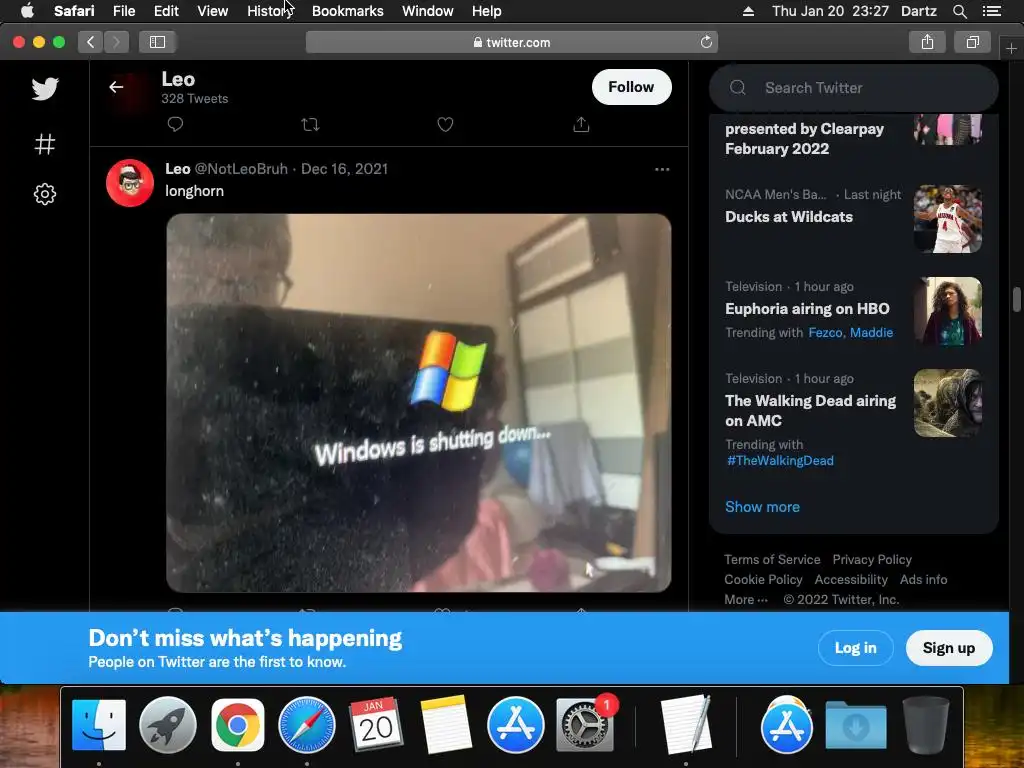Open the Dartz user menu
The height and width of the screenshot is (768, 1024).
click(x=918, y=11)
